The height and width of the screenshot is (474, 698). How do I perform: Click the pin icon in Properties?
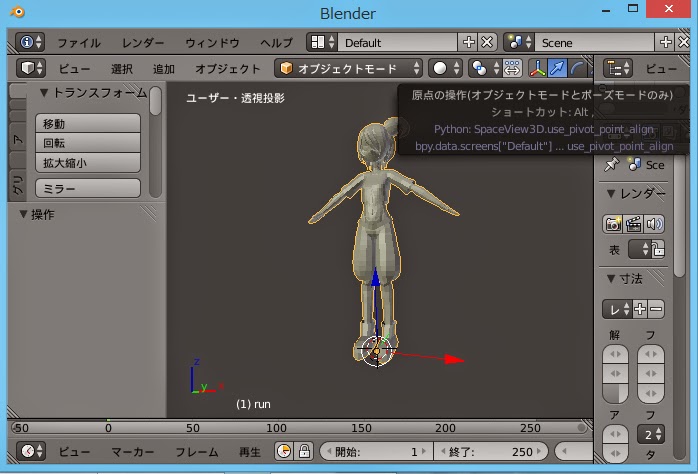[611, 165]
